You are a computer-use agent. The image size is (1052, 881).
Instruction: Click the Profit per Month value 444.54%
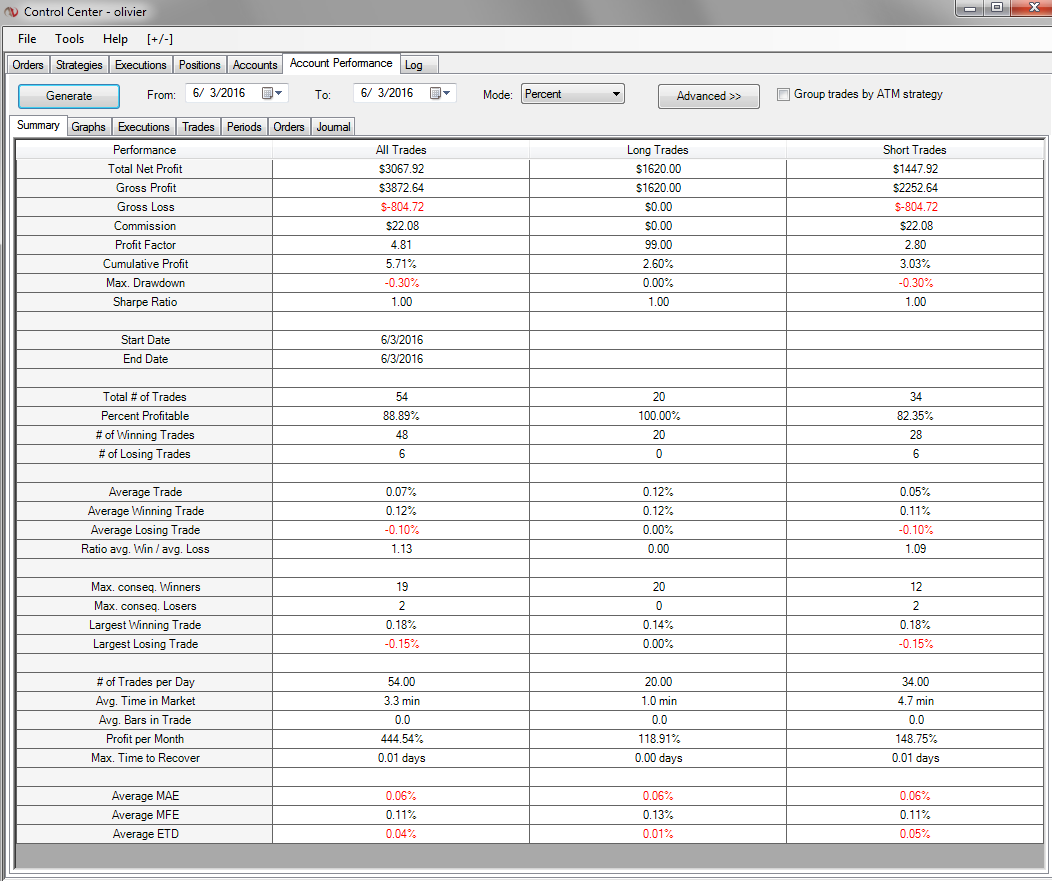[x=401, y=739]
